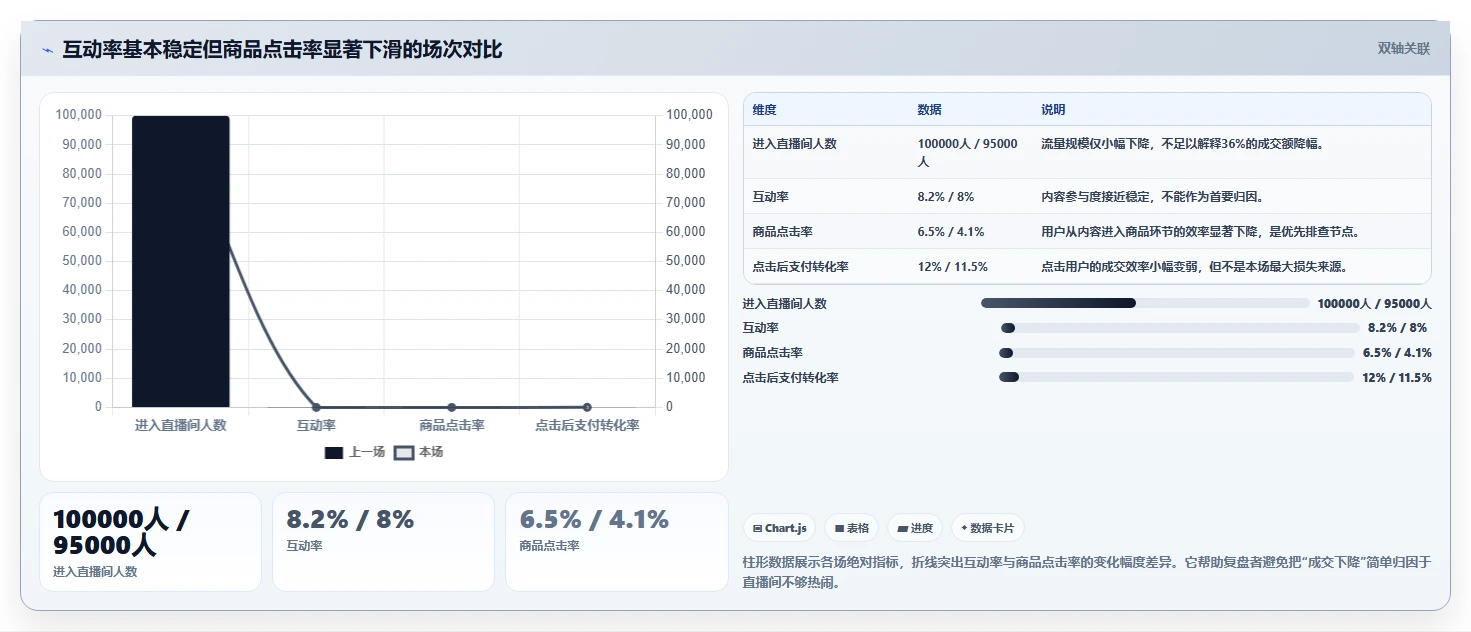
Task: Click the 表格 chip
Action: (x=852, y=528)
